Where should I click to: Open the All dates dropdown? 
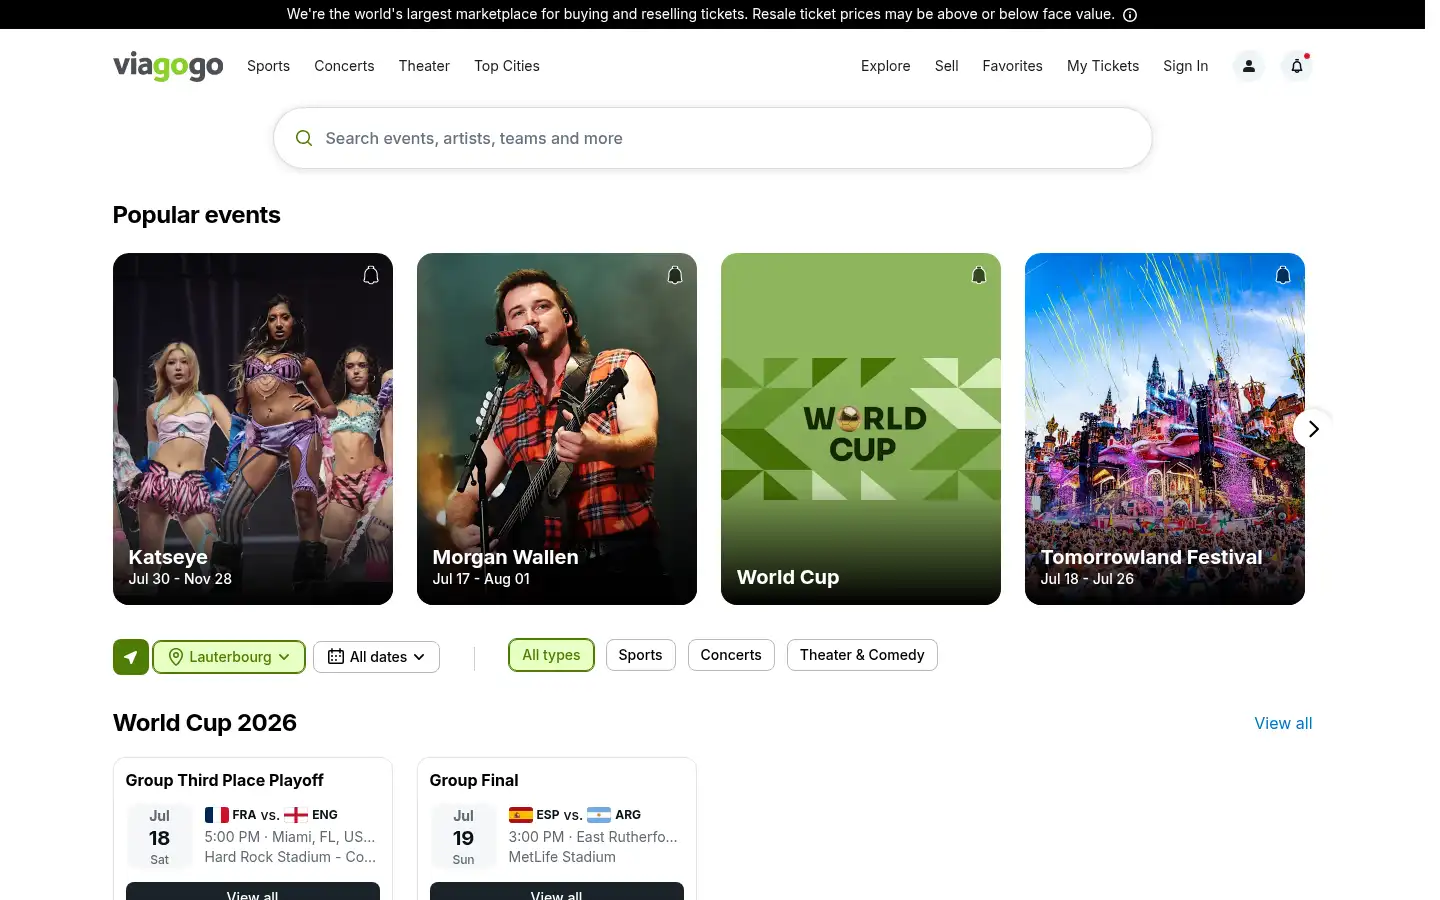click(376, 657)
